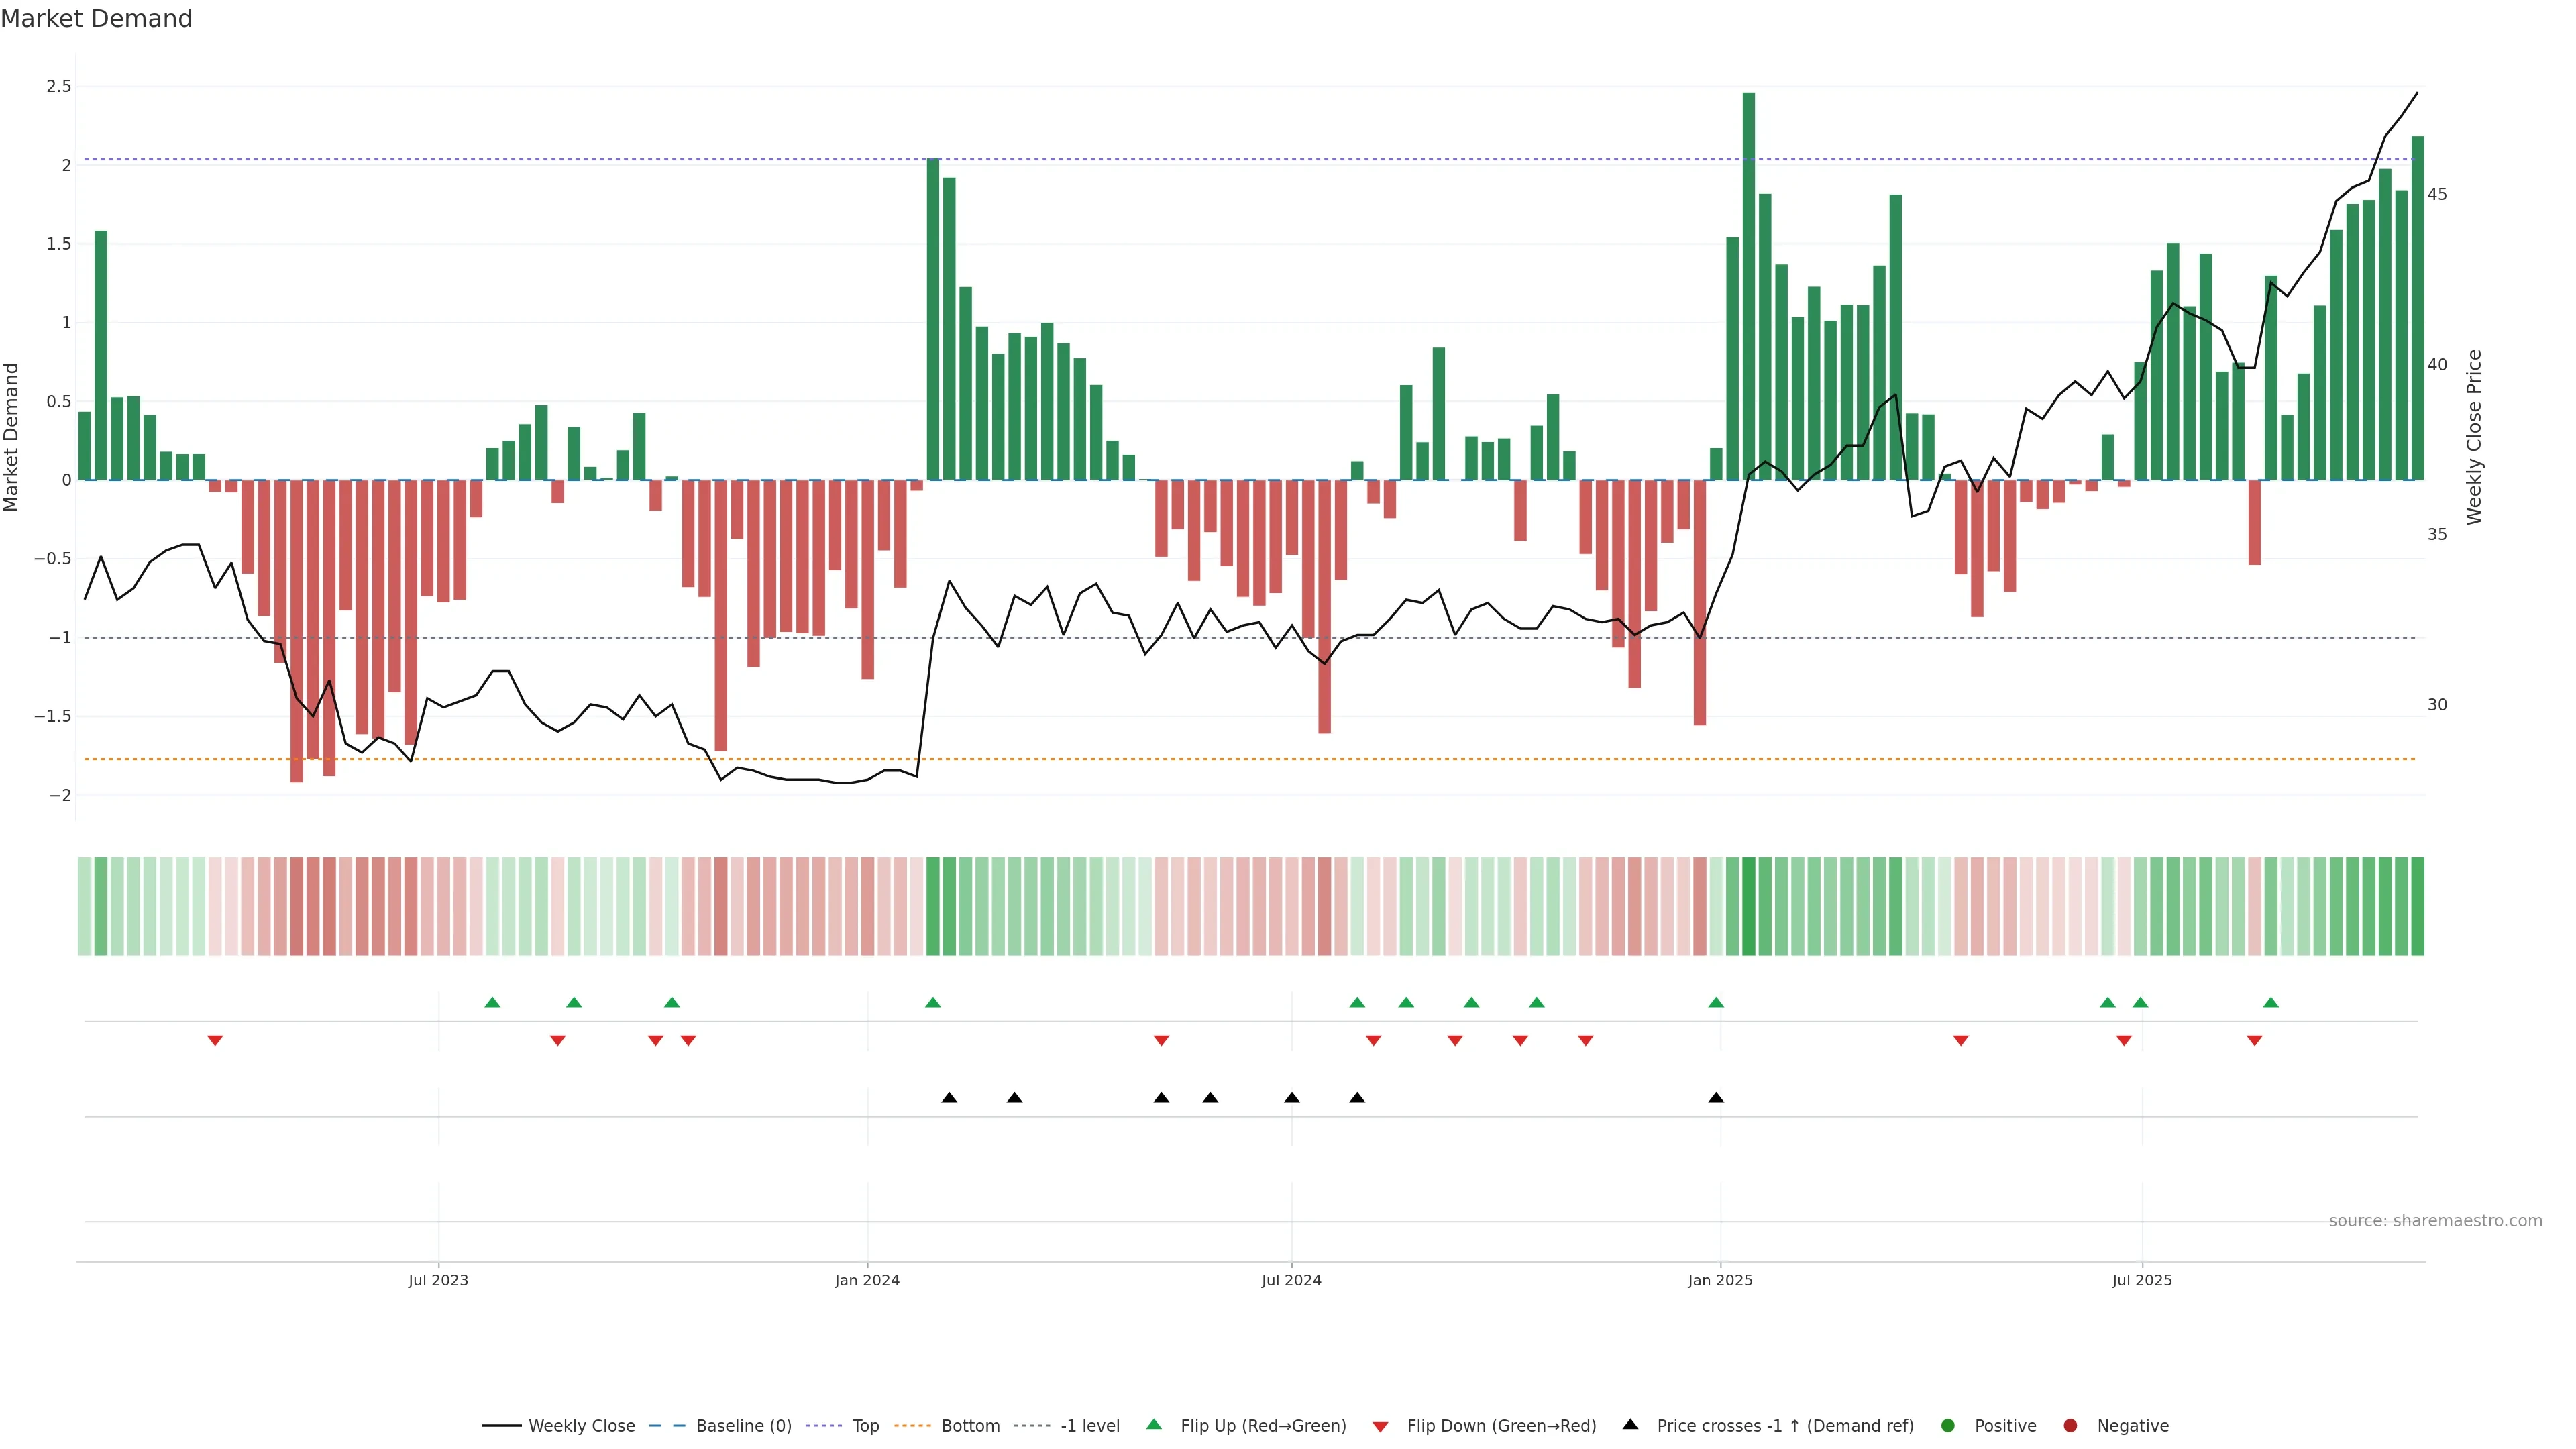The width and height of the screenshot is (2576, 1449).
Task: Click the first red Flip Down marker
Action: tap(215, 1040)
